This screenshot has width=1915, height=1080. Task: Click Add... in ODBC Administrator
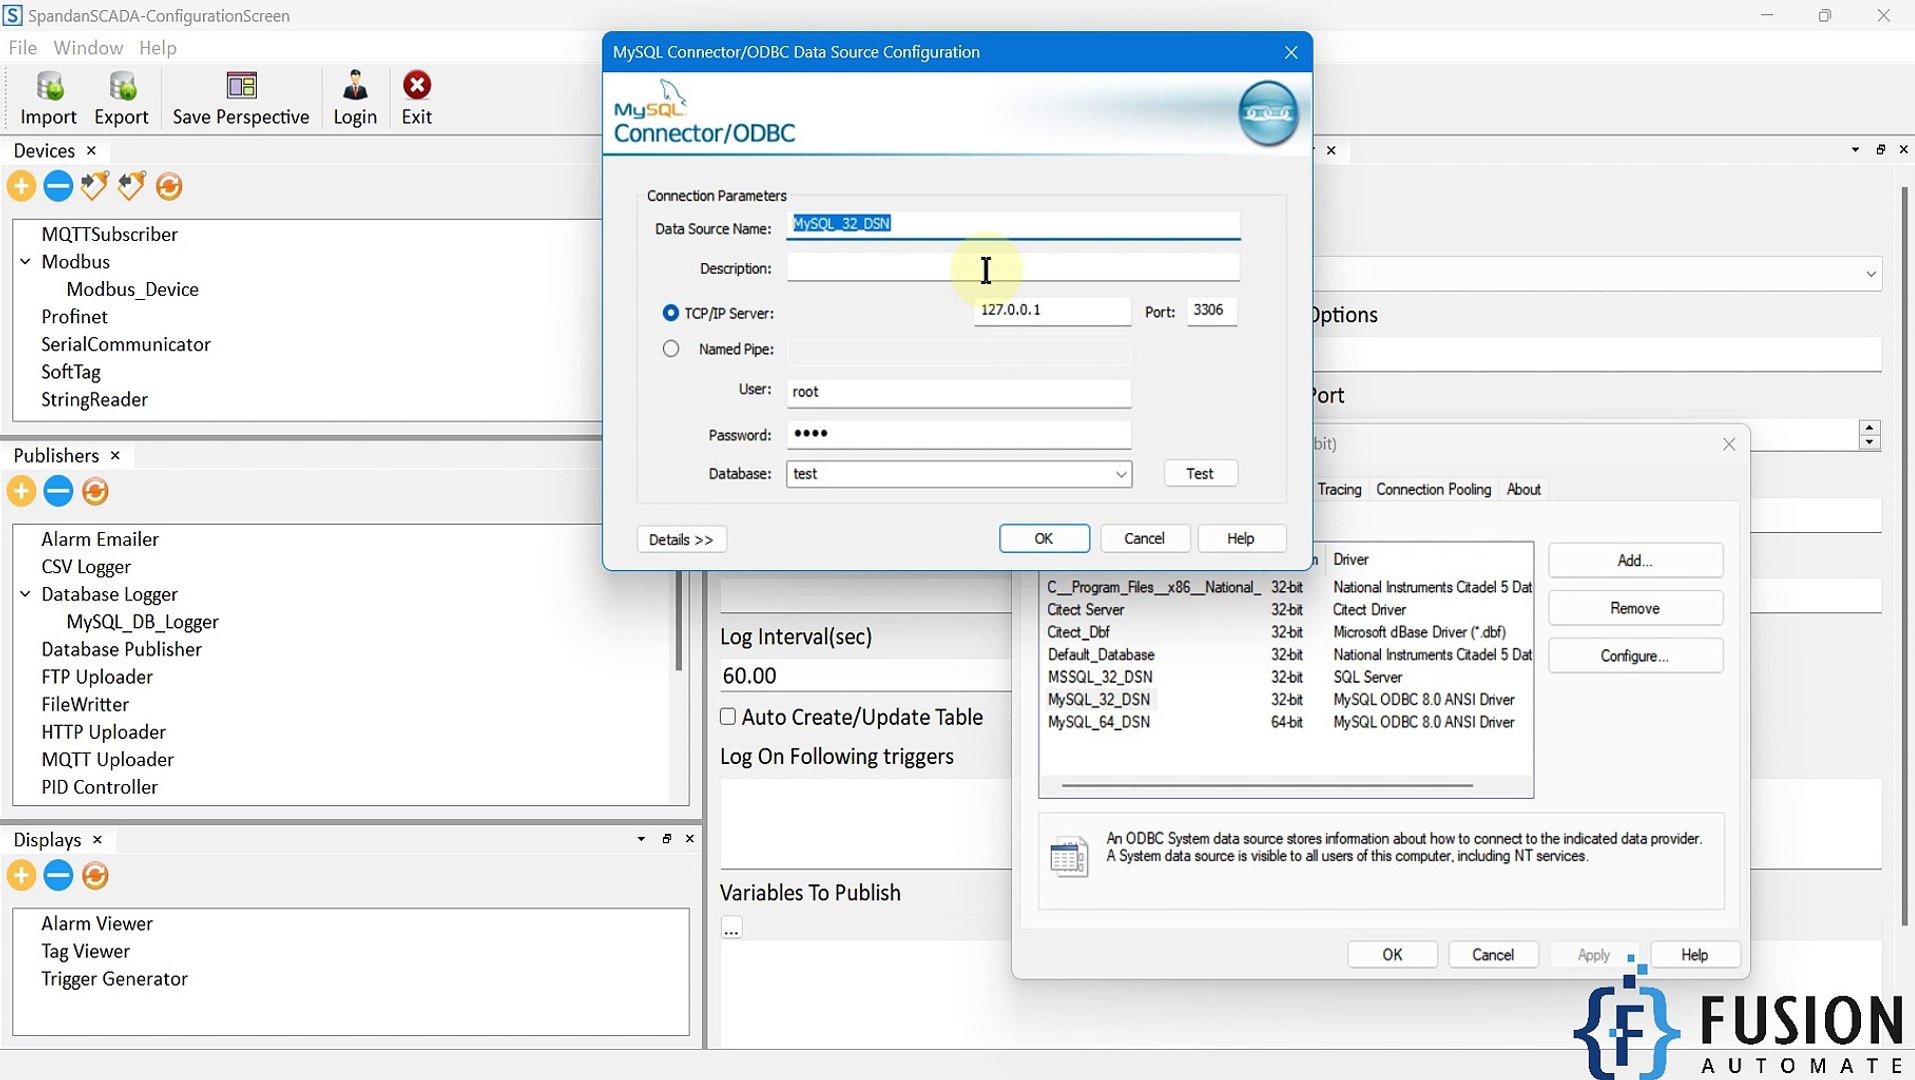click(1635, 560)
